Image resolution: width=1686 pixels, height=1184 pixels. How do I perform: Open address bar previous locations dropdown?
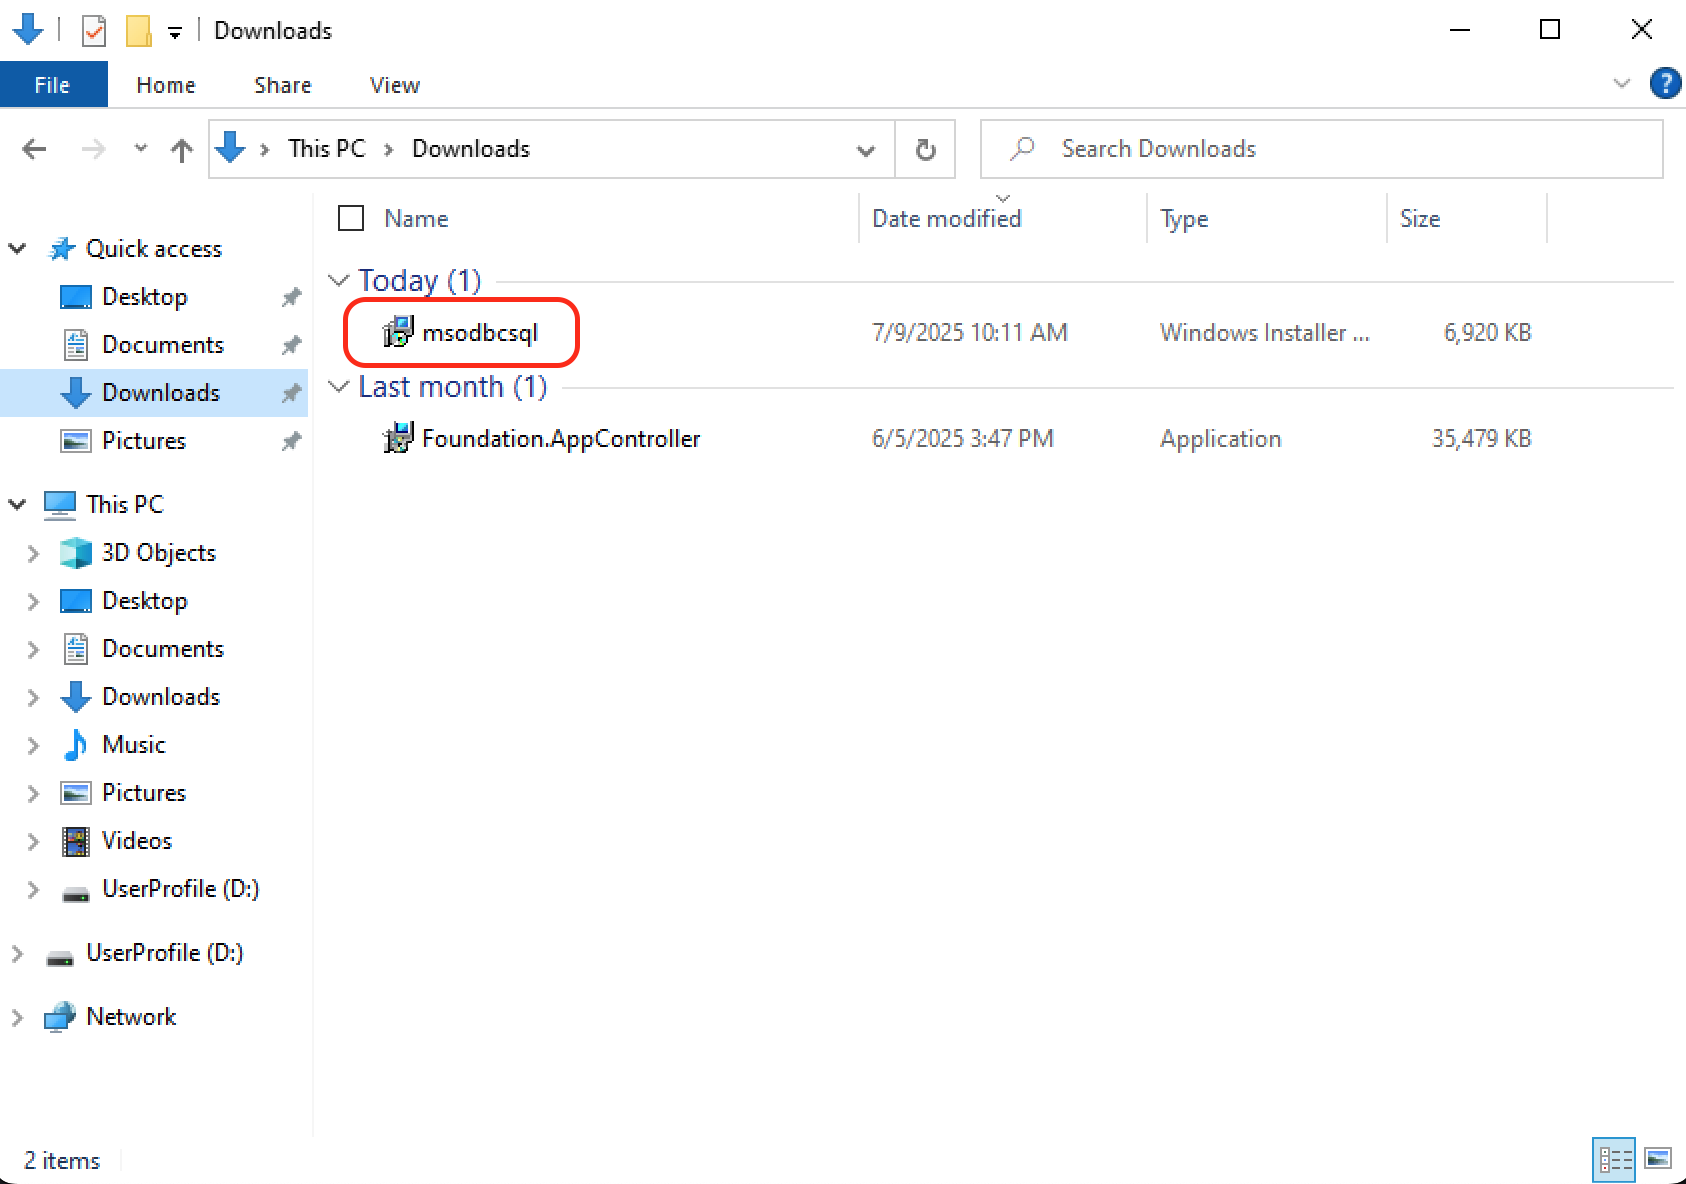tap(865, 150)
